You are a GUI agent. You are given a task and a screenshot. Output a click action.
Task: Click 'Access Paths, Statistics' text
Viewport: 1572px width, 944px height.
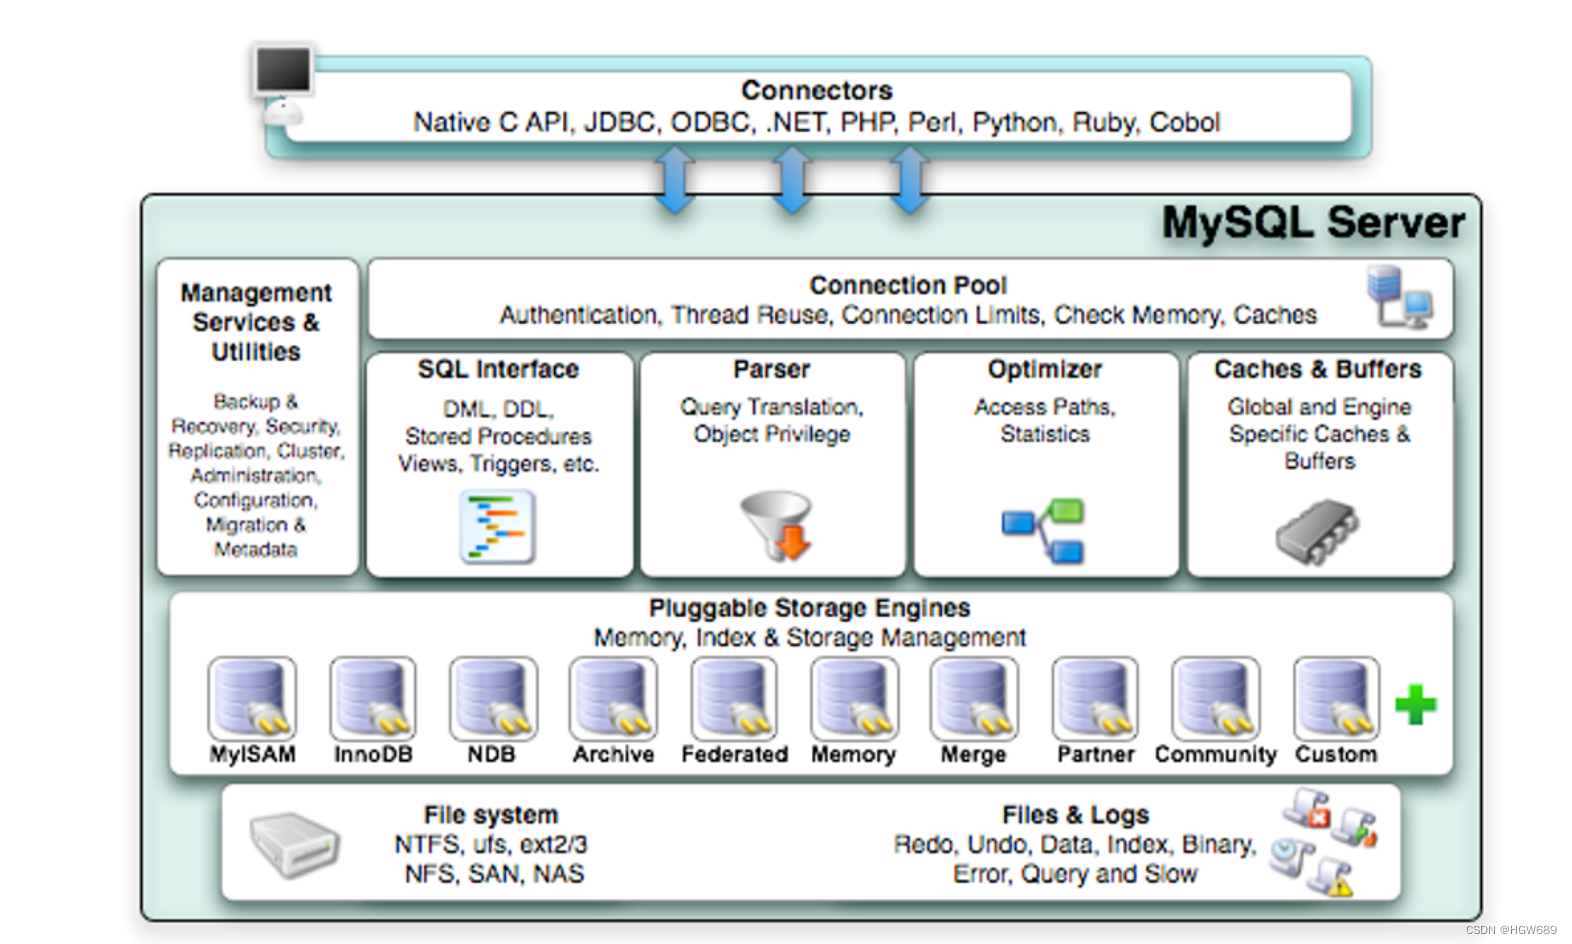coord(1045,421)
